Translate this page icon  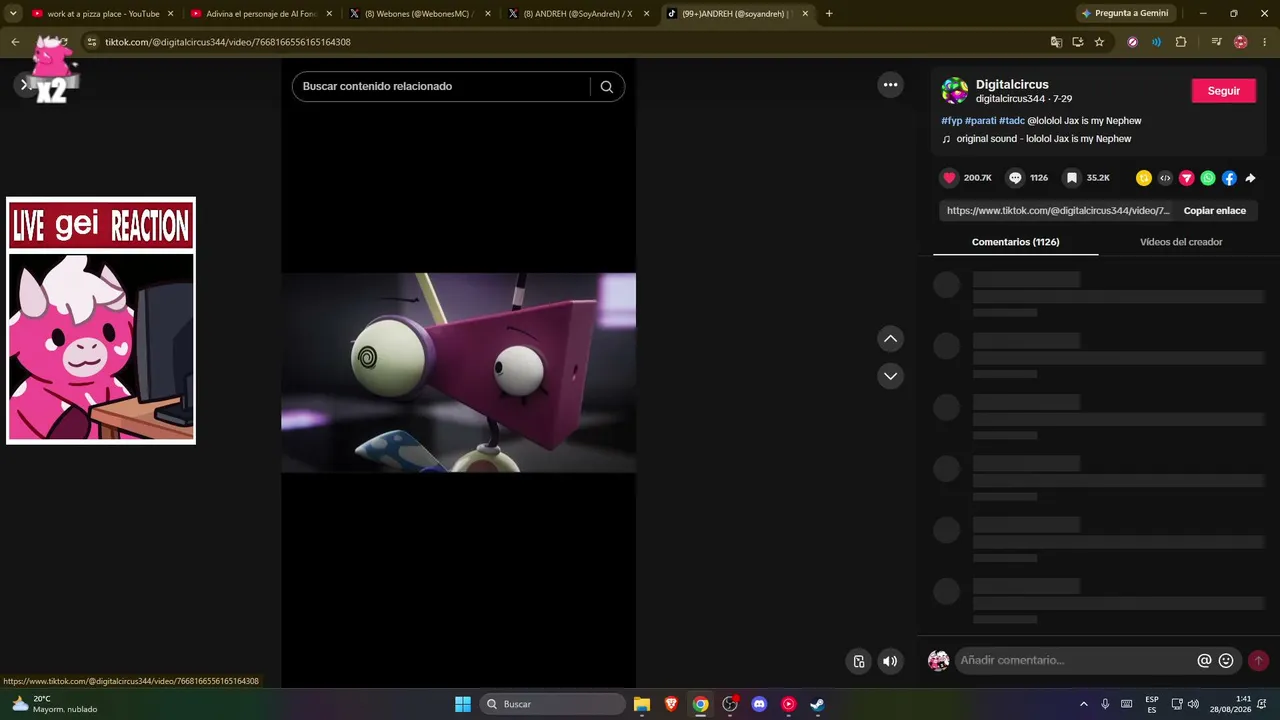(1056, 42)
